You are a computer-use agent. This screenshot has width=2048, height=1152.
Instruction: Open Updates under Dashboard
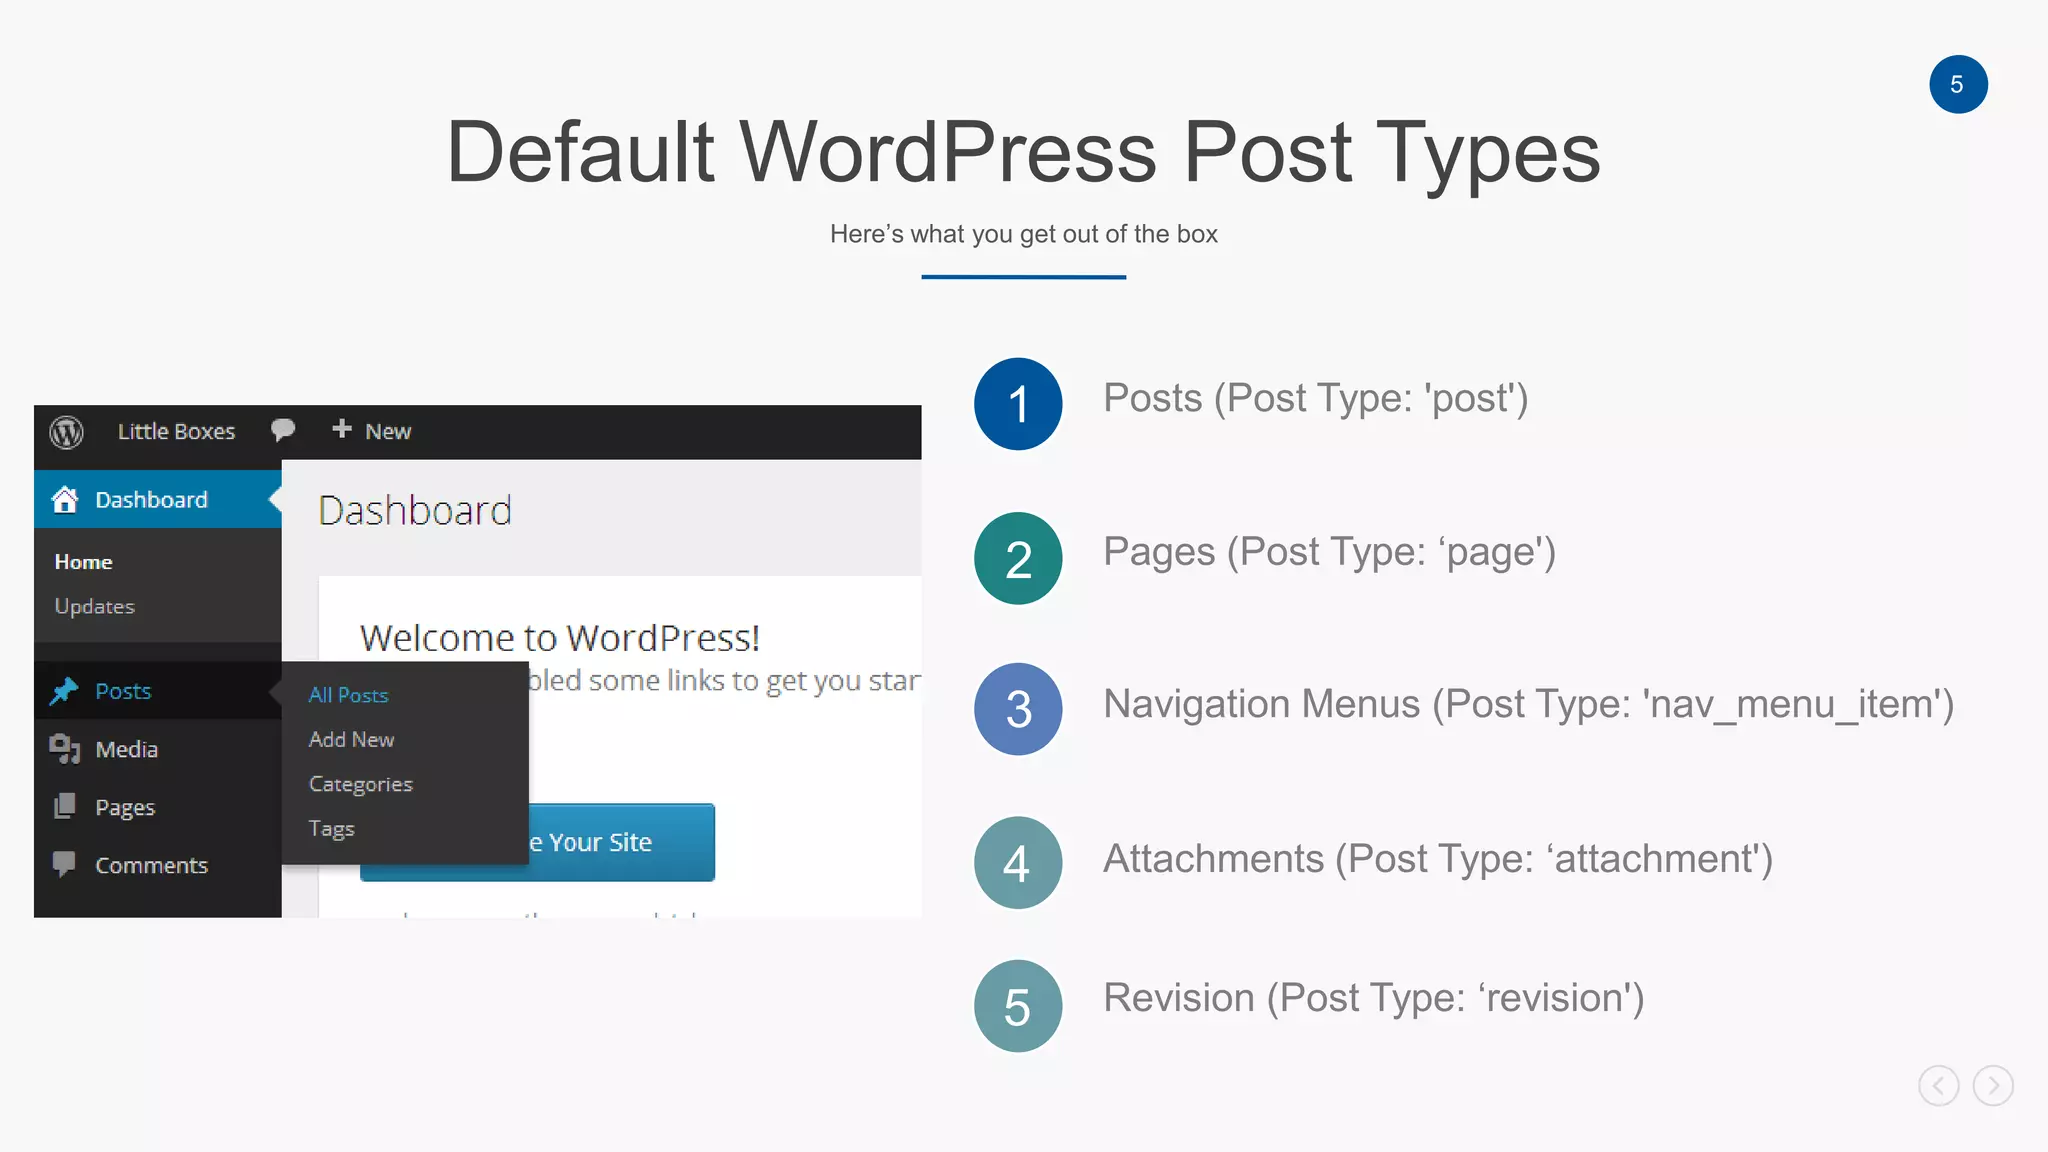94,607
